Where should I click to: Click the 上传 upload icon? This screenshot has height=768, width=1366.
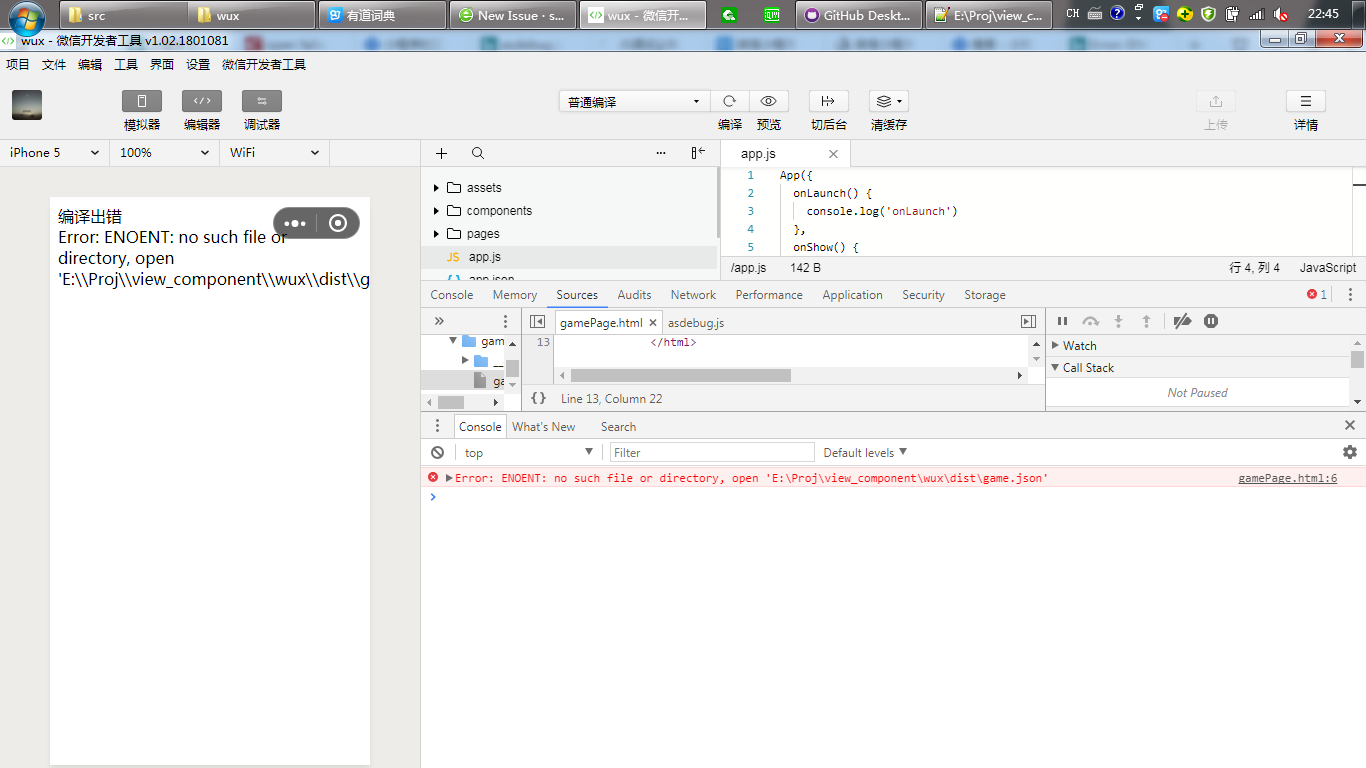(x=1216, y=101)
